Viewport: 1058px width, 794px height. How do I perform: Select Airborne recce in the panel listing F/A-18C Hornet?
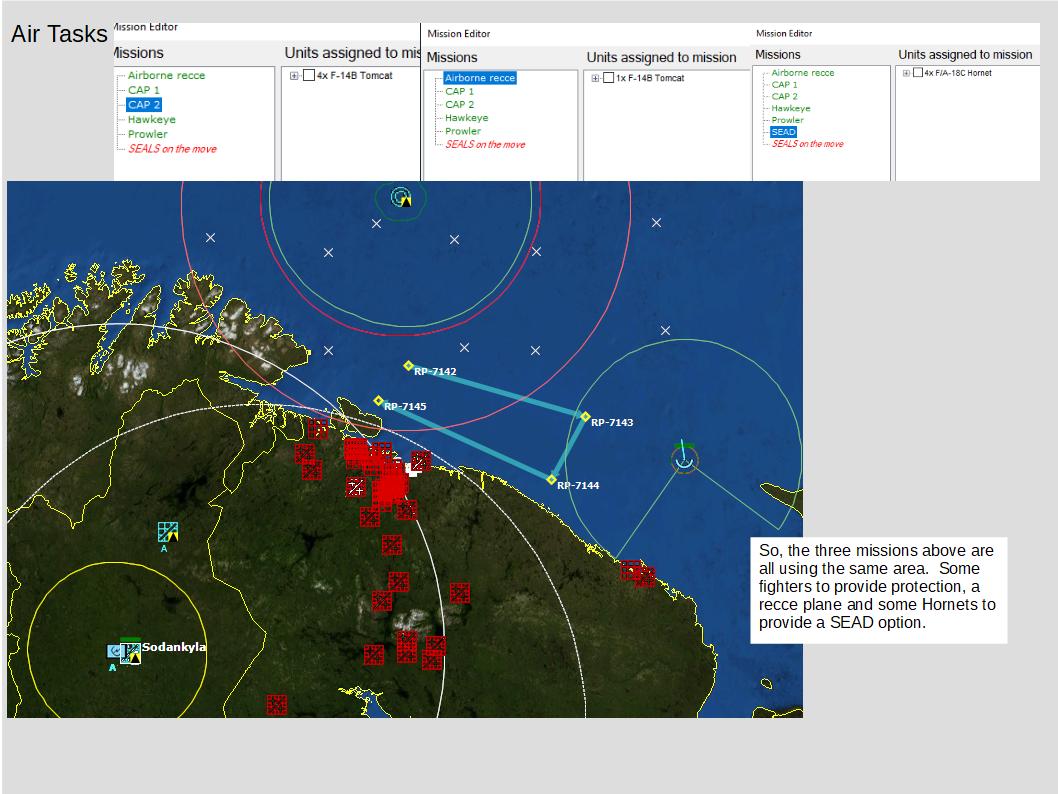tap(803, 73)
